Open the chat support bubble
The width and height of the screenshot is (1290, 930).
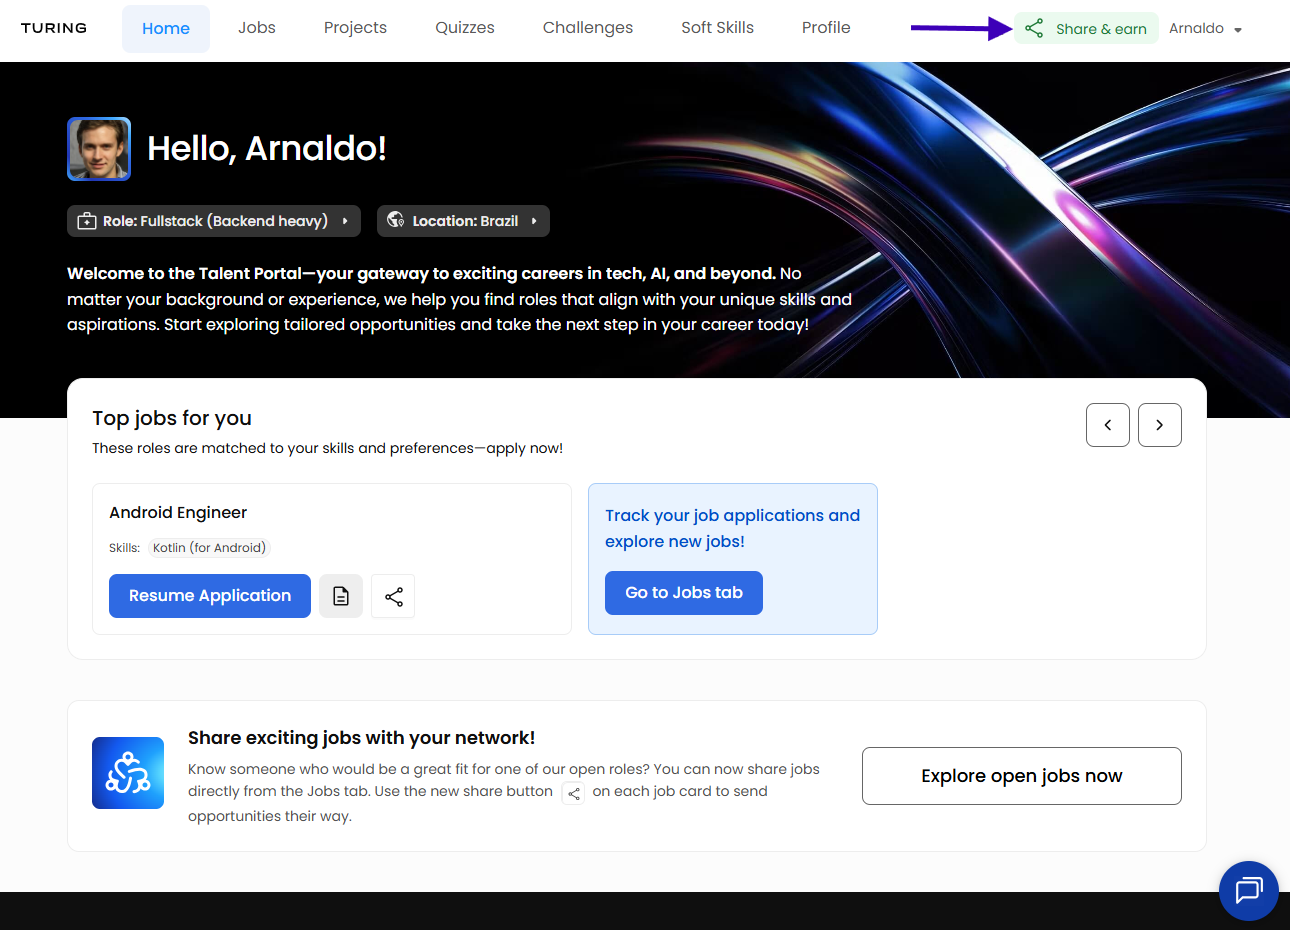click(1248, 890)
